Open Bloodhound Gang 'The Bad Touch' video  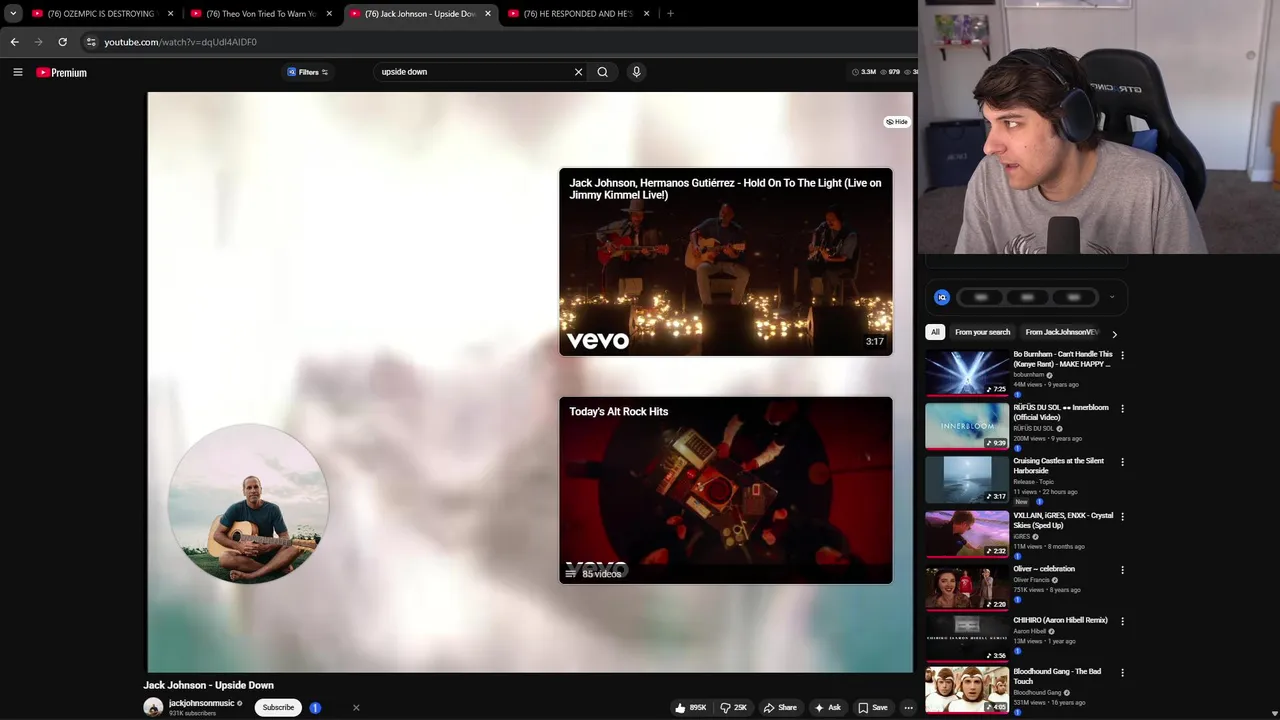pos(1057,676)
